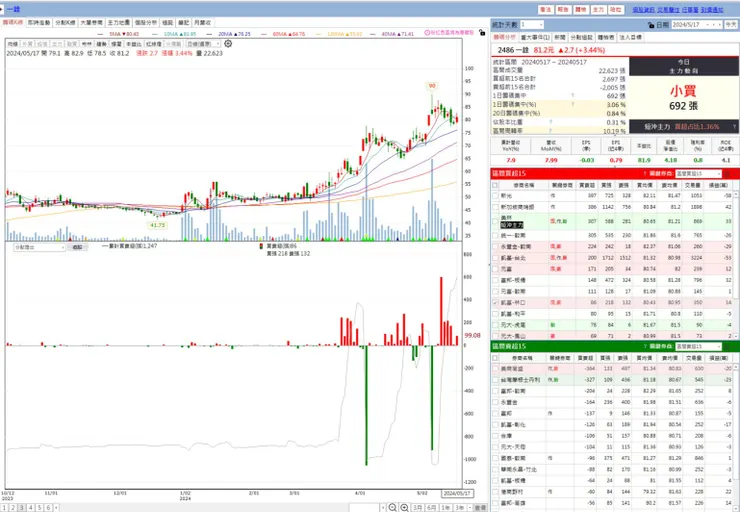
Task: Click the 2486 一詮 stock title text
Action: [513, 50]
